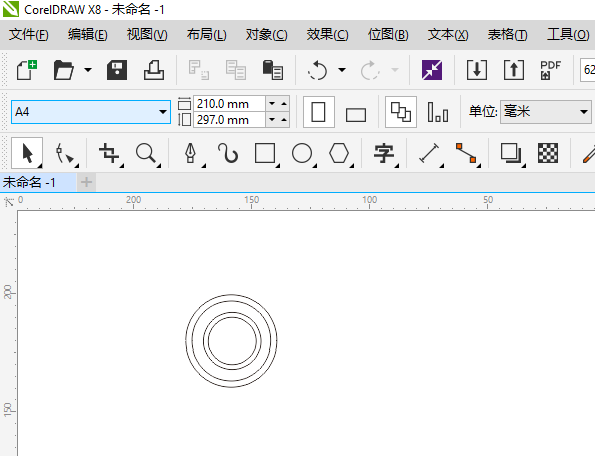Click the Import button

coord(477,70)
